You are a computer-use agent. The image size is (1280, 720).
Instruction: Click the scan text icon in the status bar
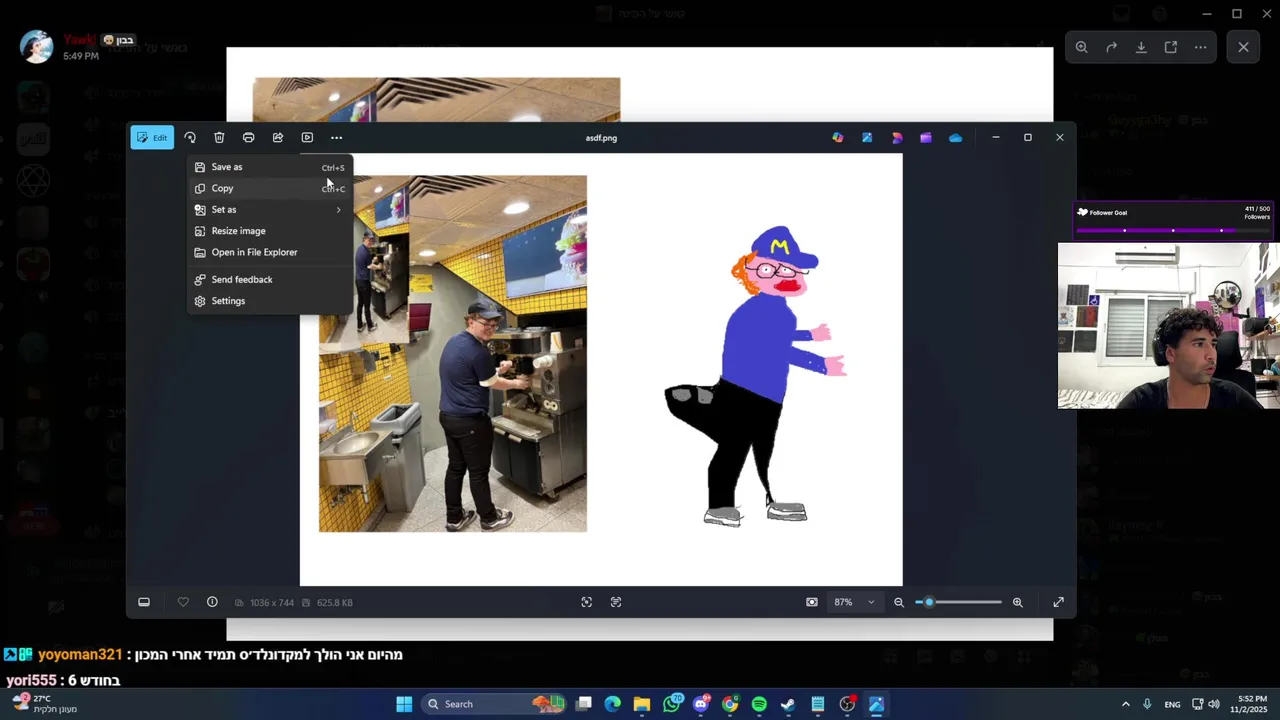click(616, 602)
